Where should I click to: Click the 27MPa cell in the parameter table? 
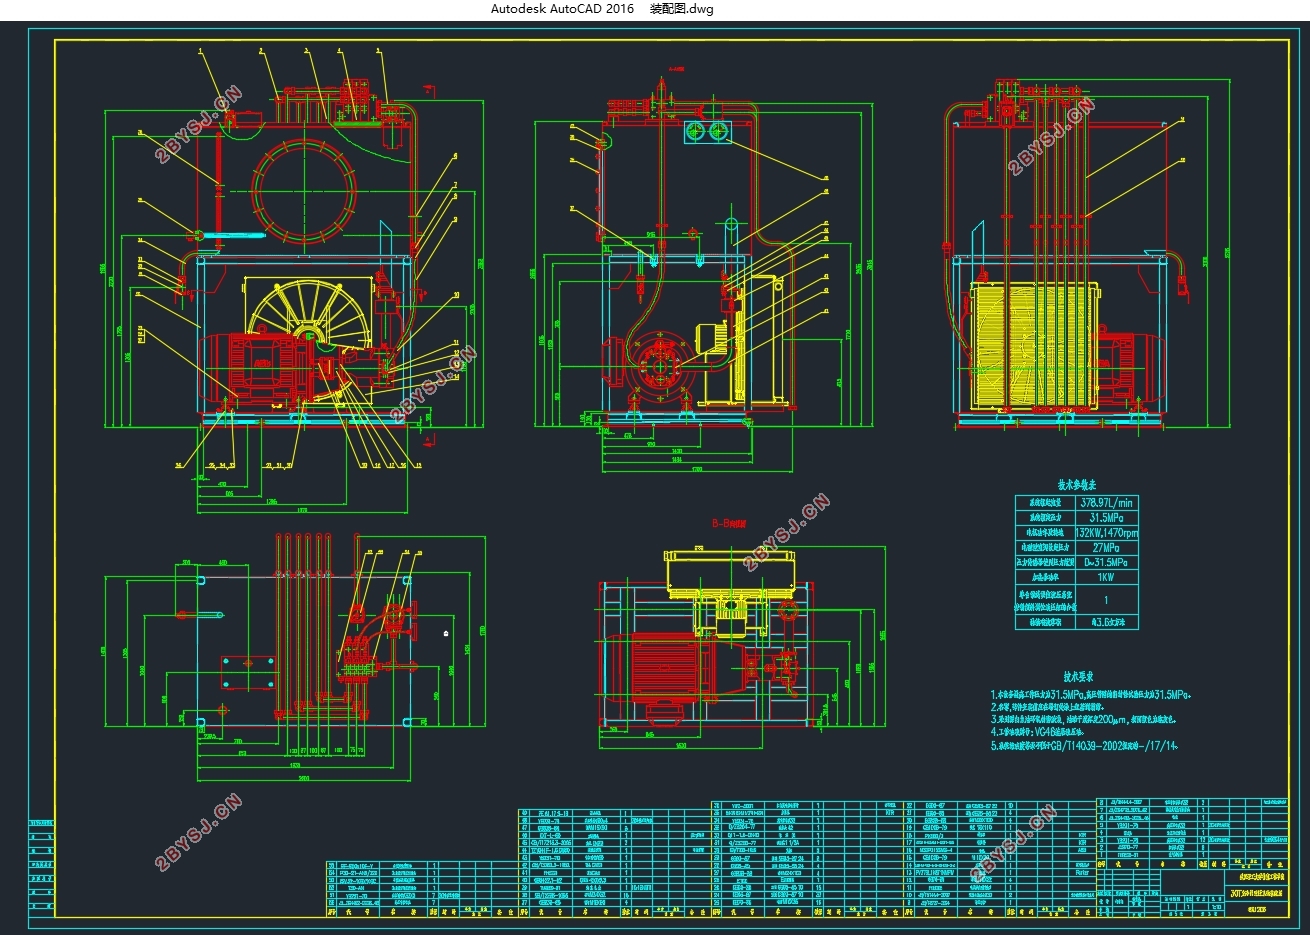(x=1106, y=547)
